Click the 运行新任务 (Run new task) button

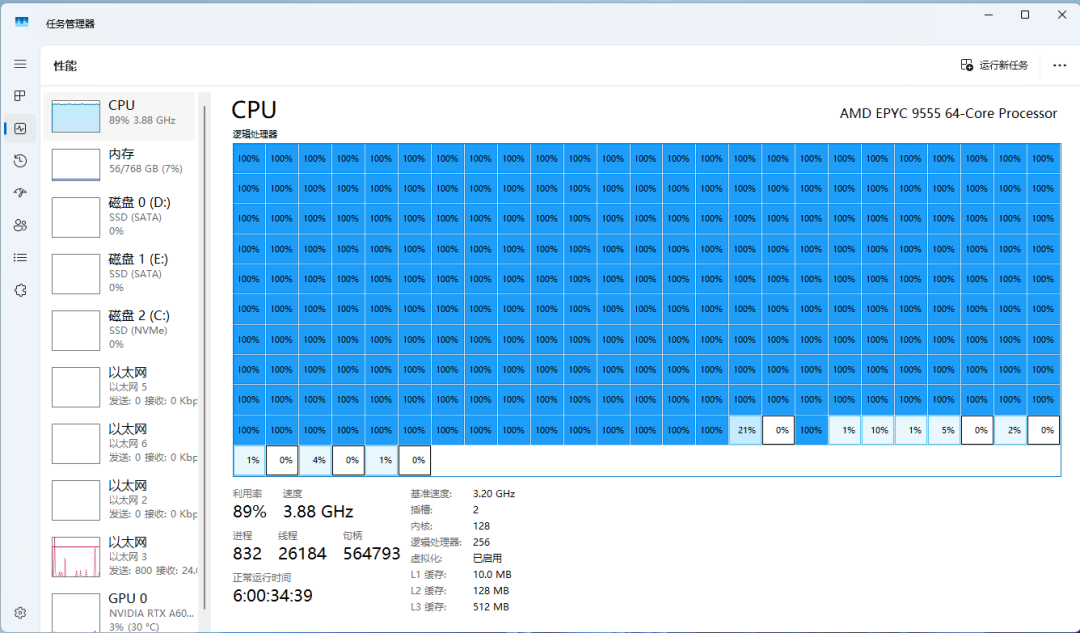tap(994, 65)
